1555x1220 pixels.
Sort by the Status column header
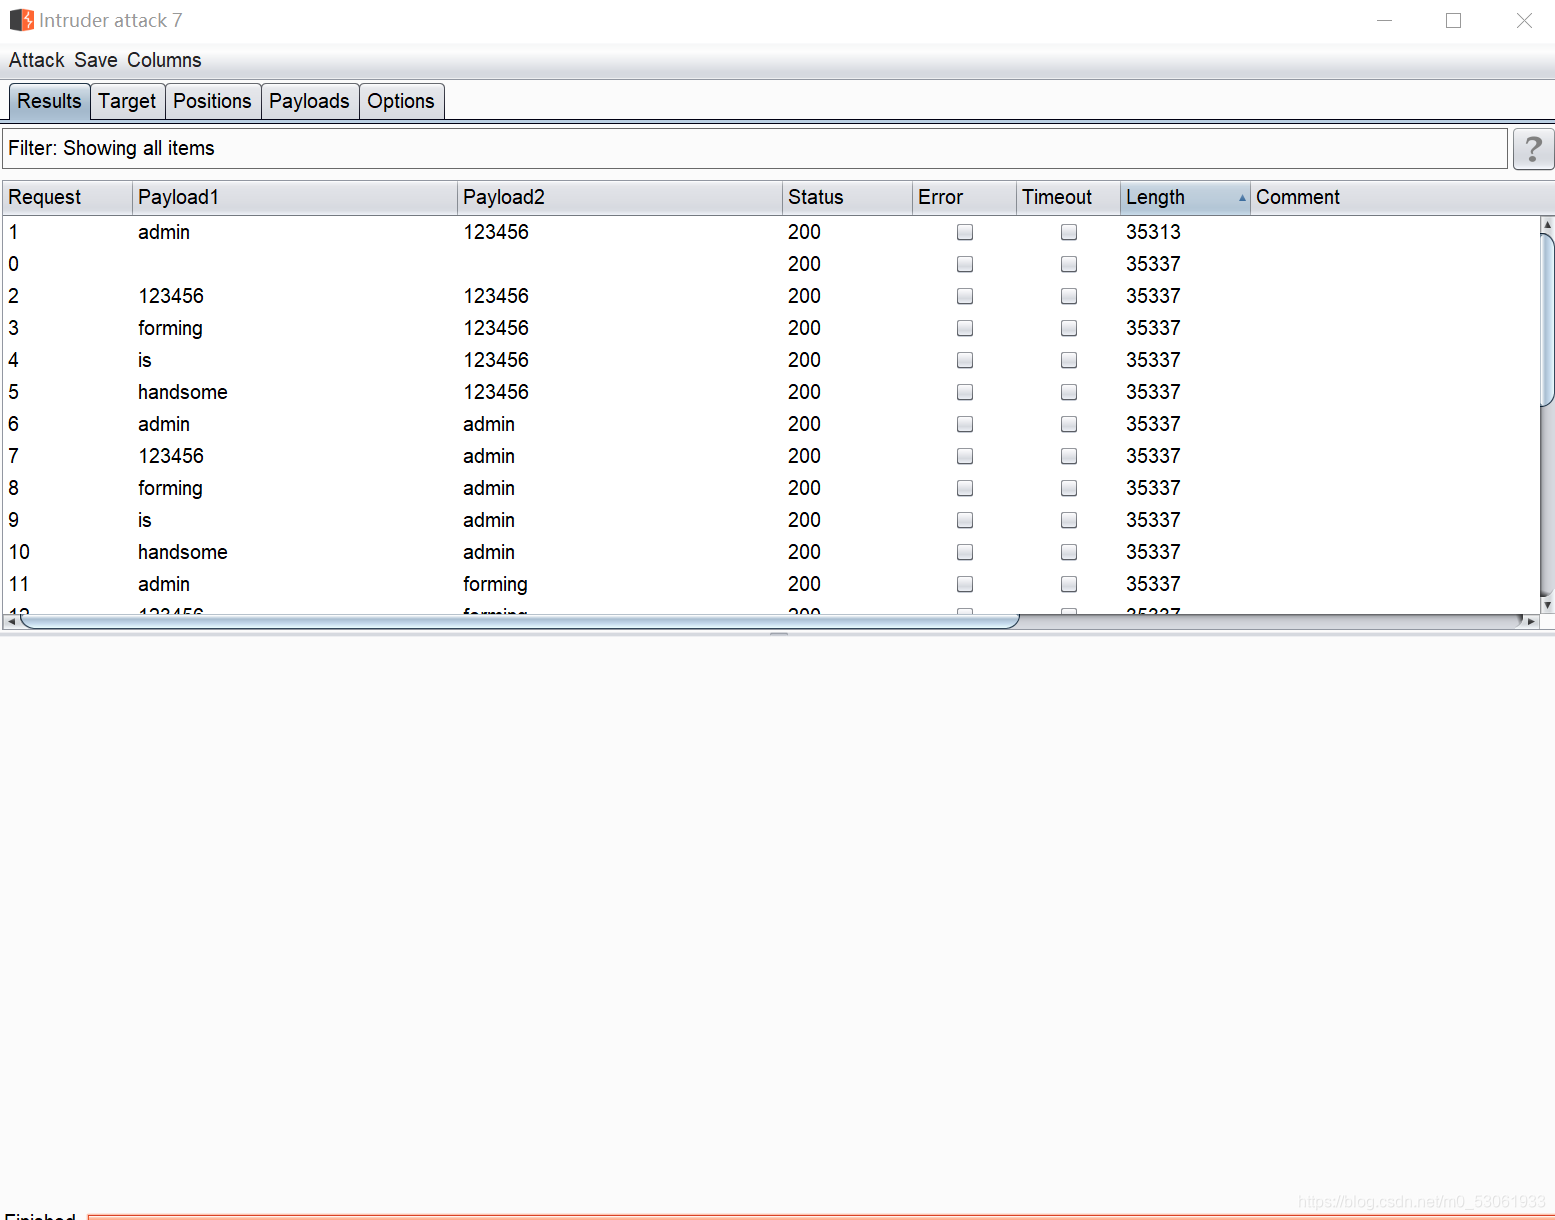[847, 197]
